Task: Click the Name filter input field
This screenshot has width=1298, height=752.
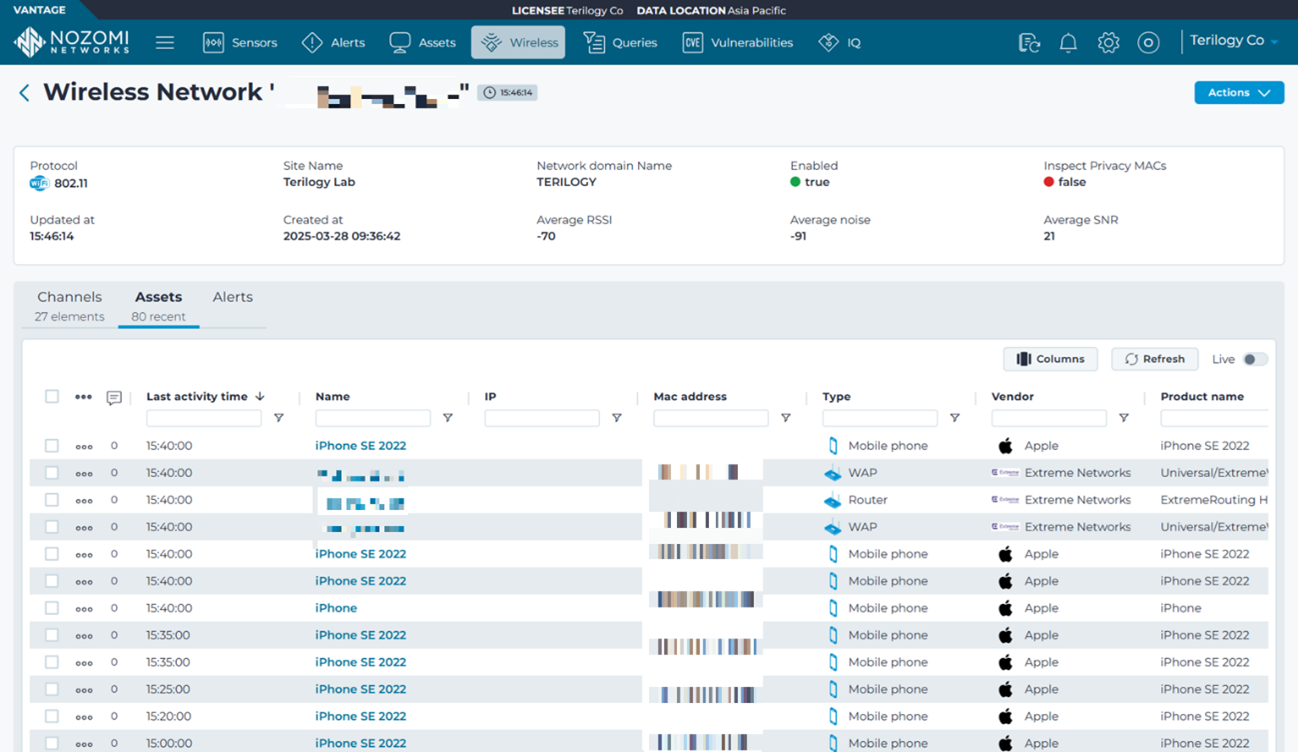Action: pyautogui.click(x=373, y=418)
